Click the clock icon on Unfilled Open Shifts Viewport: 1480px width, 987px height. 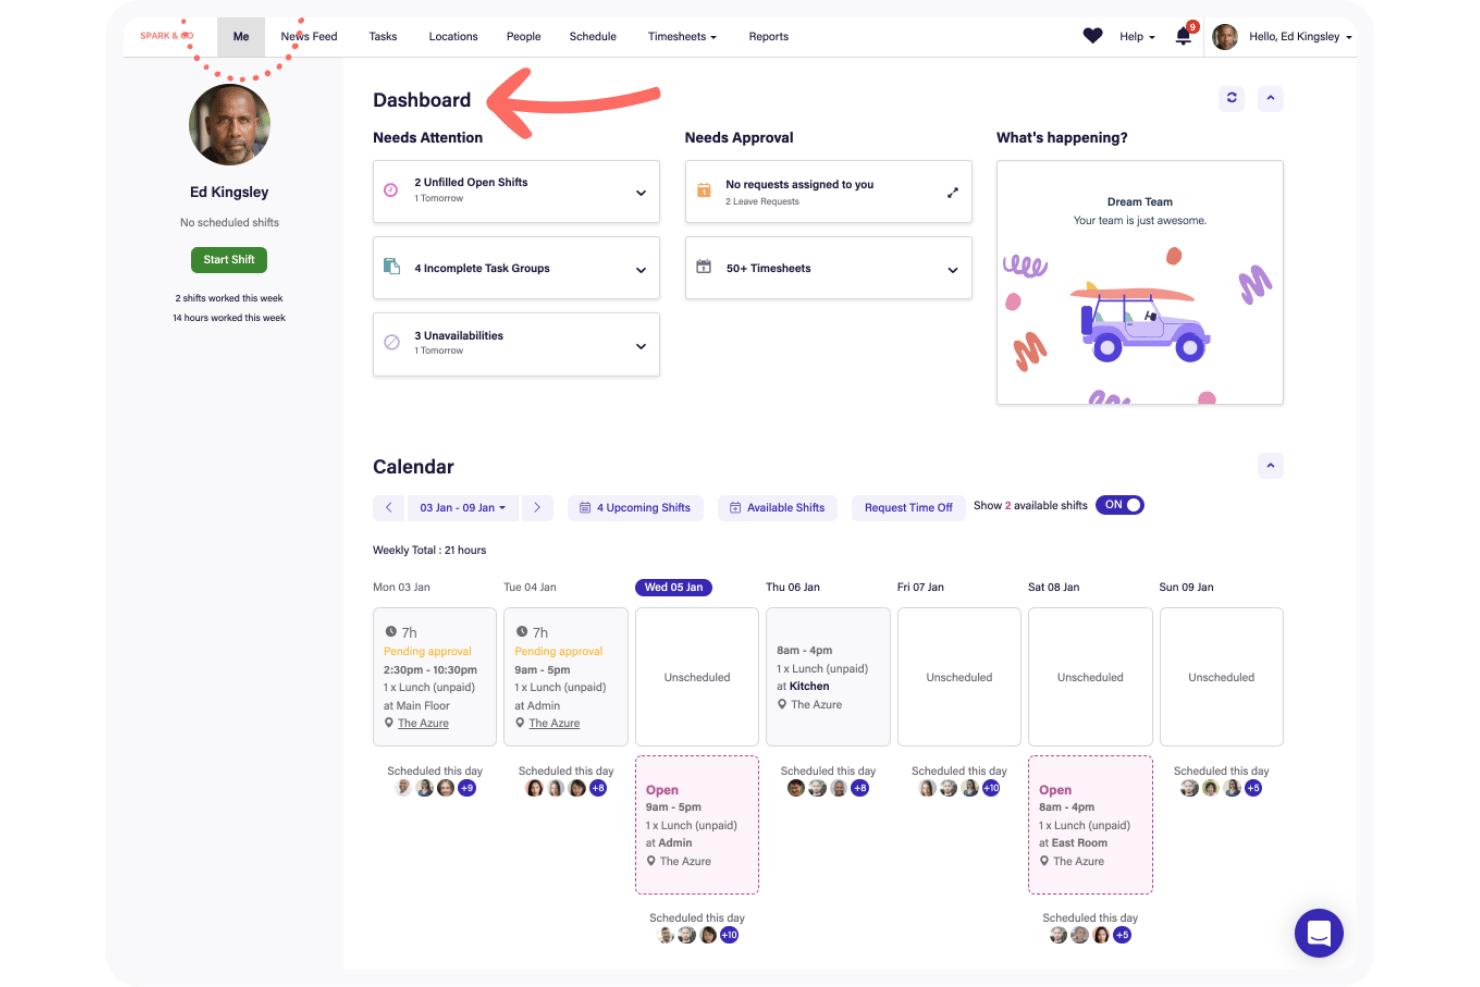[391, 190]
